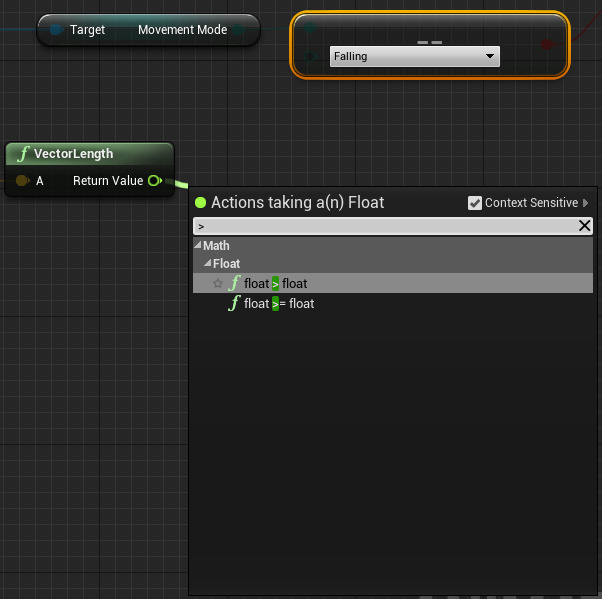
Task: Click the A vector input pin on VectorLength
Action: [21, 181]
